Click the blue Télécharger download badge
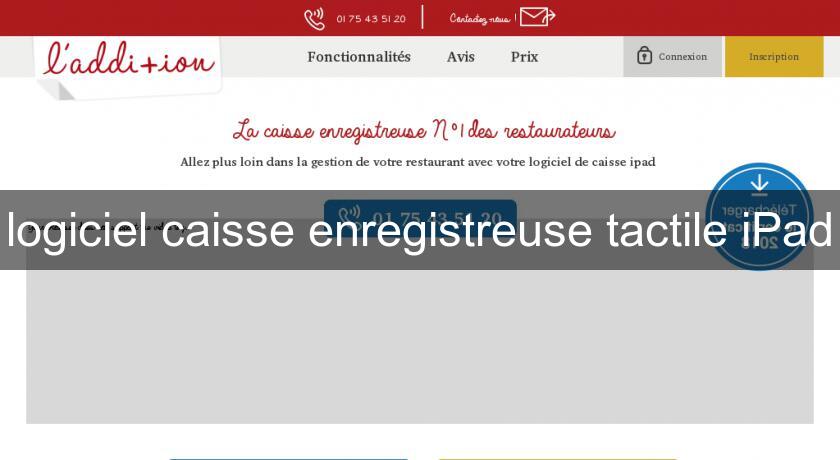This screenshot has width=840, height=460. point(759,216)
